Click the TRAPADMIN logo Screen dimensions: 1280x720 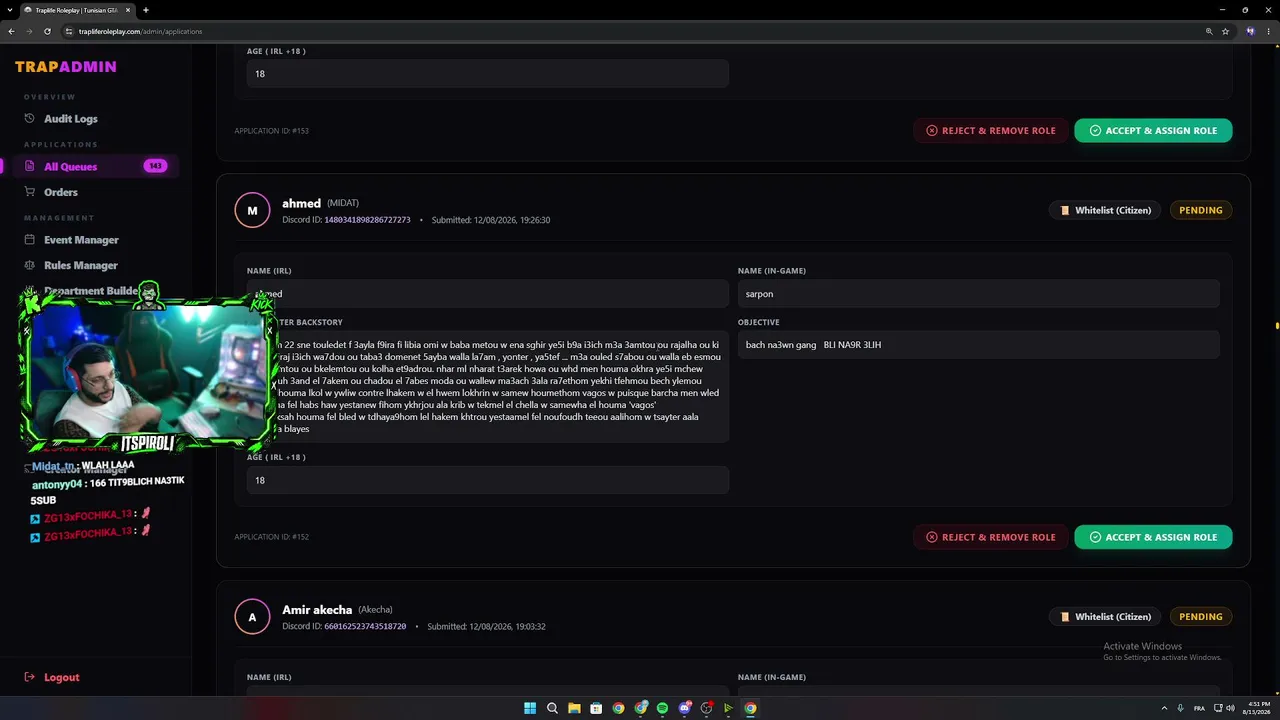(x=66, y=67)
